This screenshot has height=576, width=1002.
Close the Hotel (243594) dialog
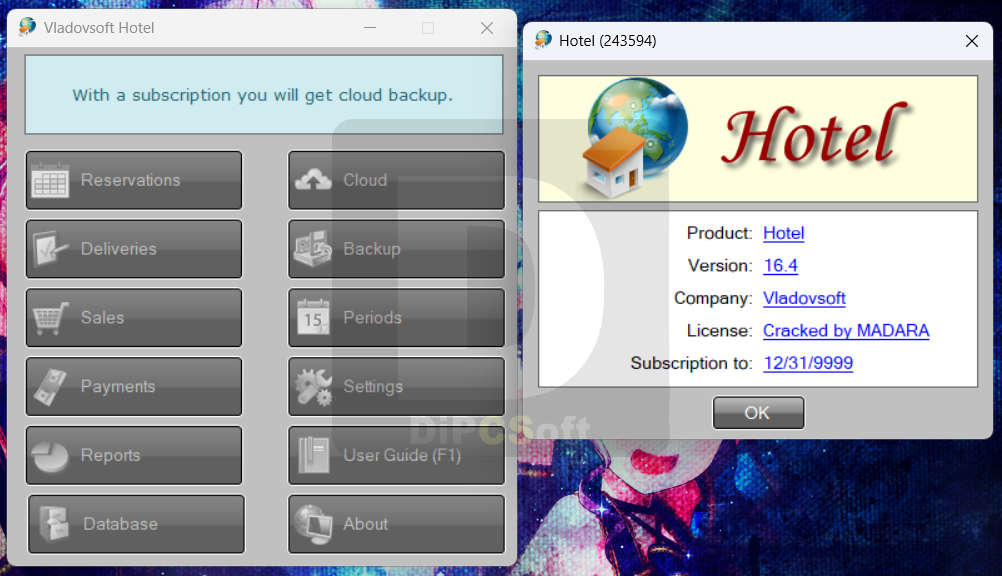tap(972, 41)
